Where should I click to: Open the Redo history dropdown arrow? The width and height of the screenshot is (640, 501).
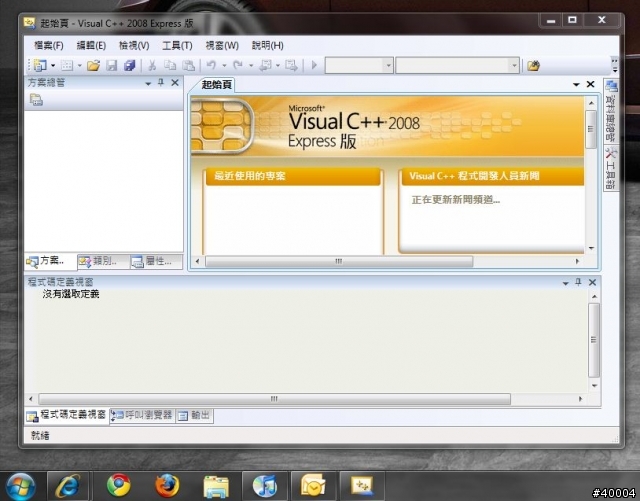point(251,65)
